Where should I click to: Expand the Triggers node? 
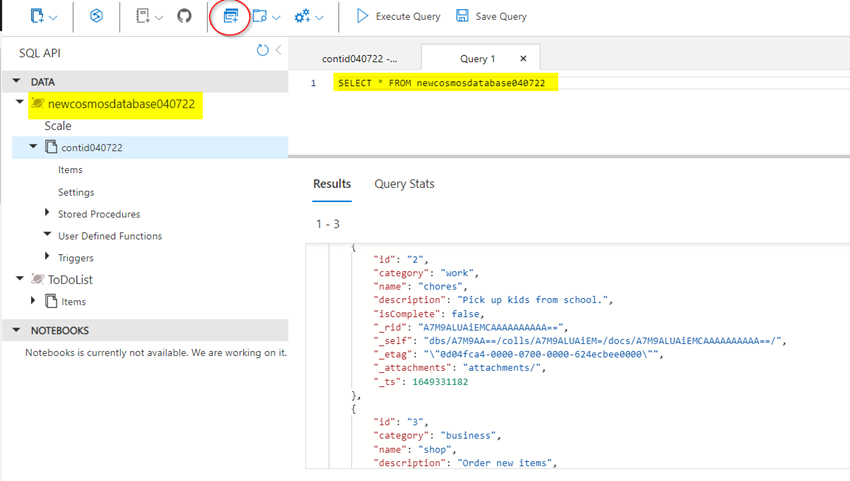click(x=47, y=256)
